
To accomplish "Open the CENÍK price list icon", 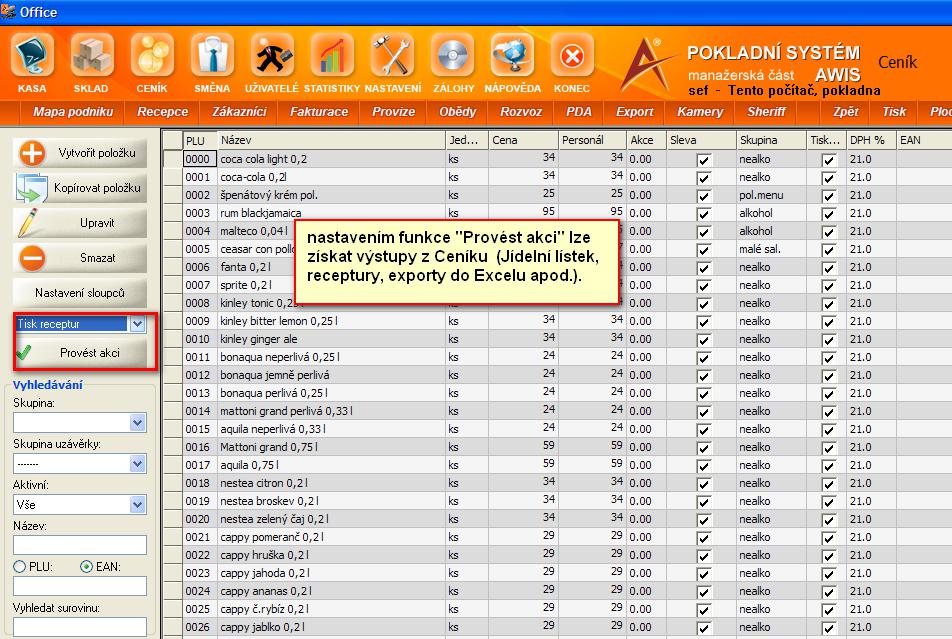I will (152, 56).
